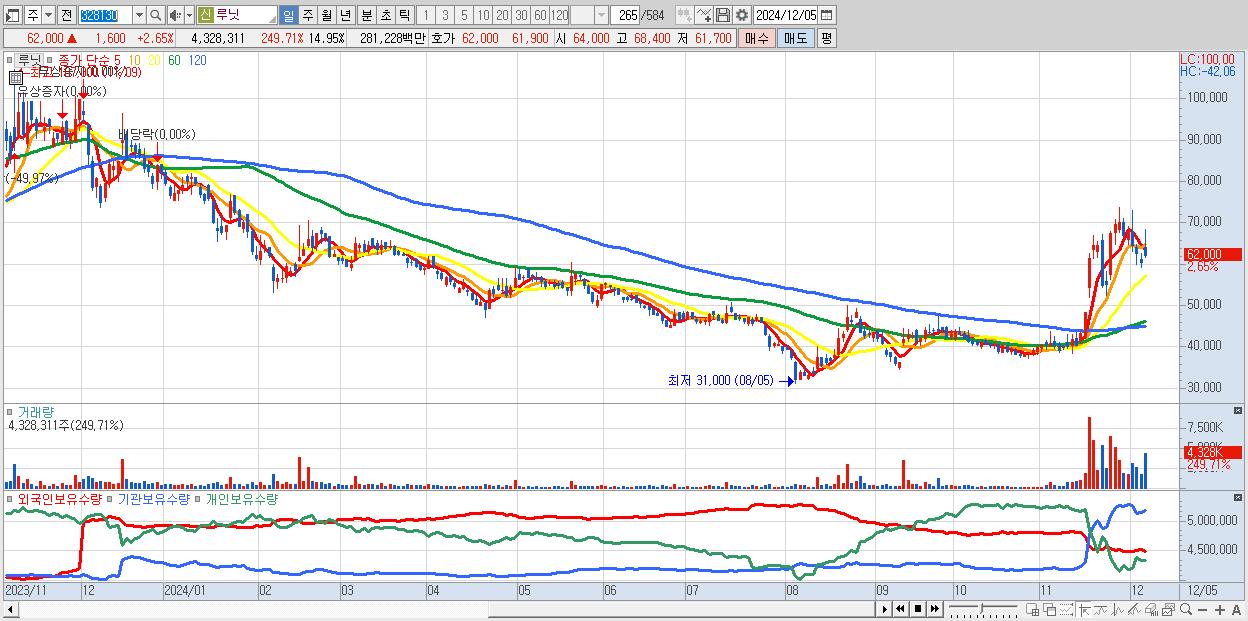Click the chart-with-checkmark indicator icon in toolbar

[703, 15]
